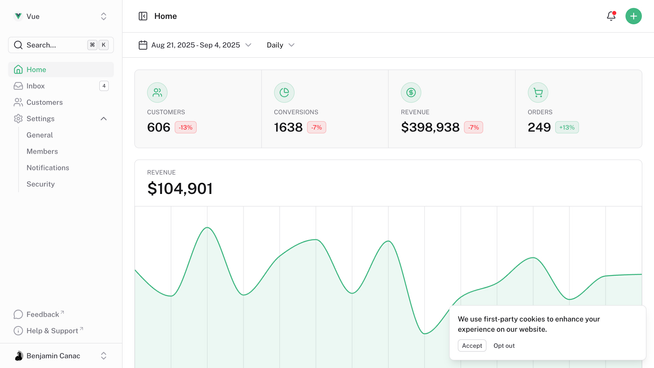Click the +13% orders badge
The width and height of the screenshot is (654, 368).
(x=567, y=127)
